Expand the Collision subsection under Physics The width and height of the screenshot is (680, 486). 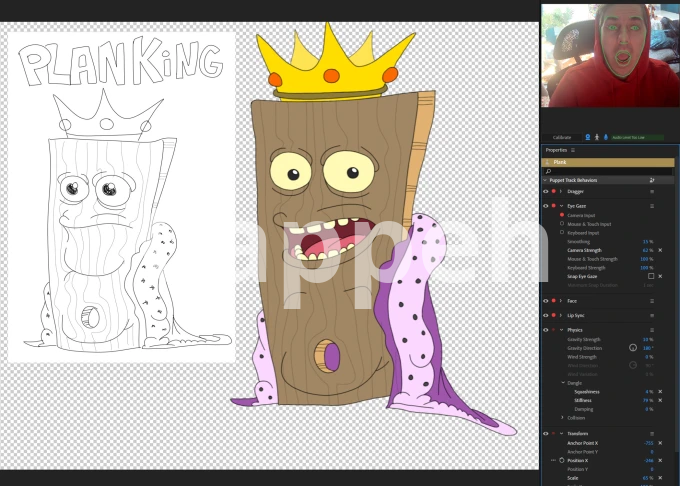(562, 418)
